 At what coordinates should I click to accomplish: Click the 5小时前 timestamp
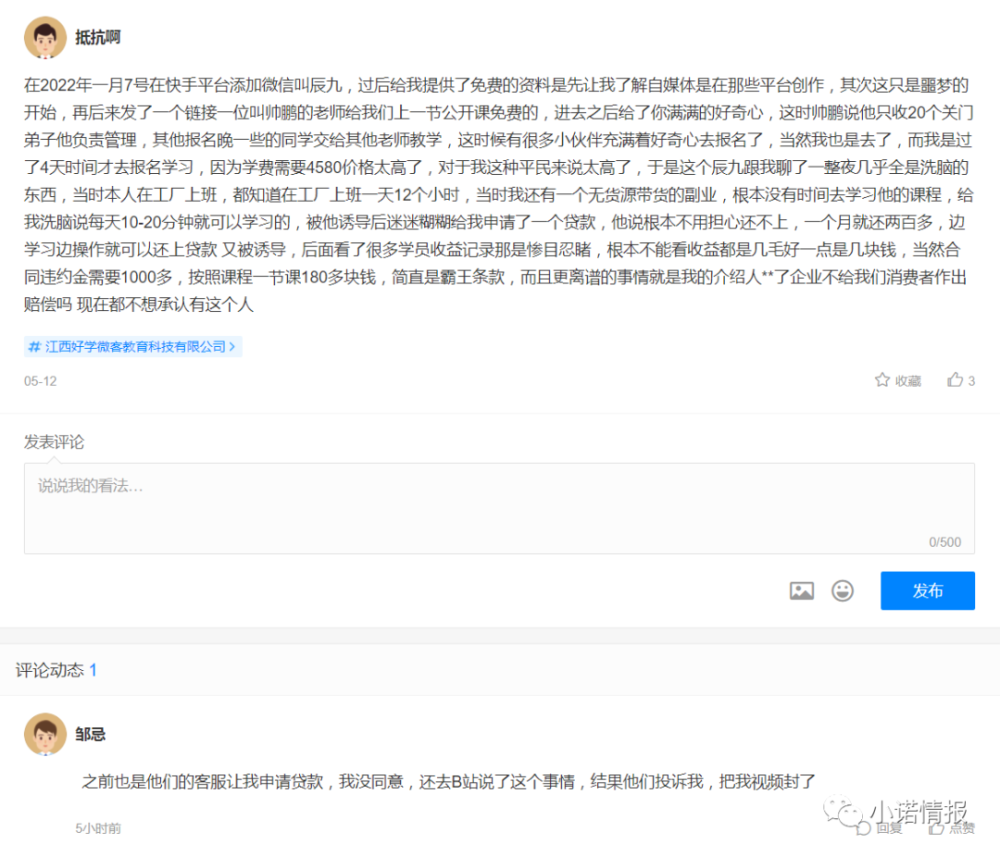tap(98, 828)
